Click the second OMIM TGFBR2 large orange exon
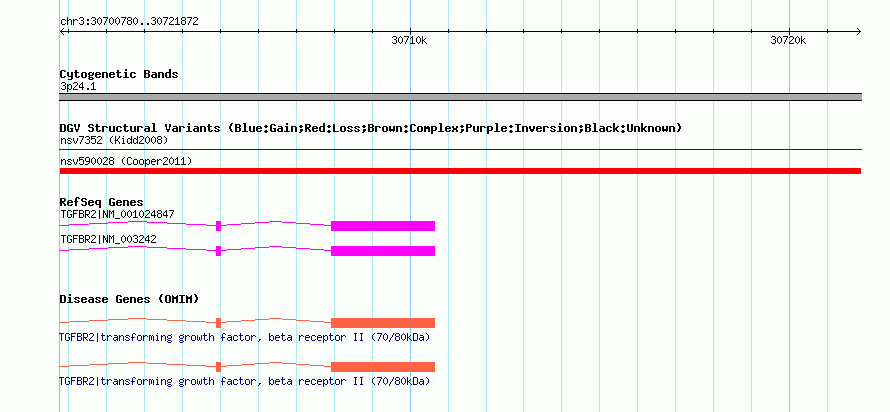The width and height of the screenshot is (890, 412). pos(383,367)
